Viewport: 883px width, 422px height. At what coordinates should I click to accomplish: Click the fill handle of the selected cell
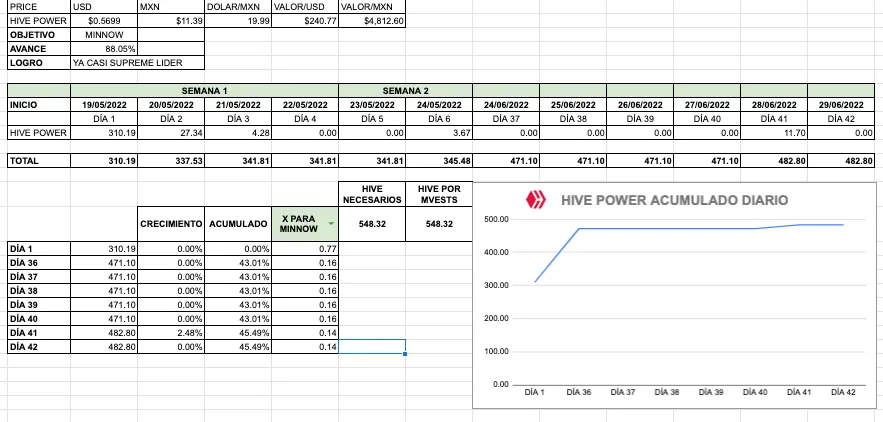point(405,354)
